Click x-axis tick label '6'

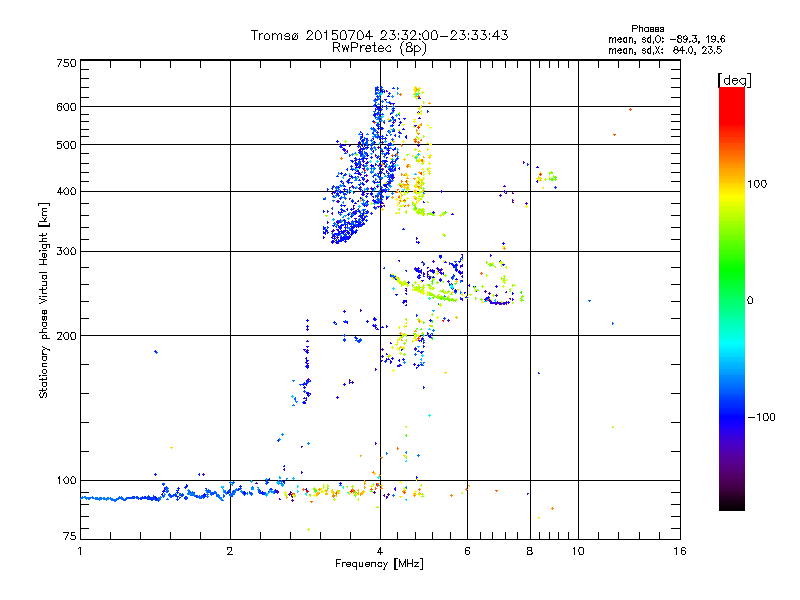(x=467, y=551)
